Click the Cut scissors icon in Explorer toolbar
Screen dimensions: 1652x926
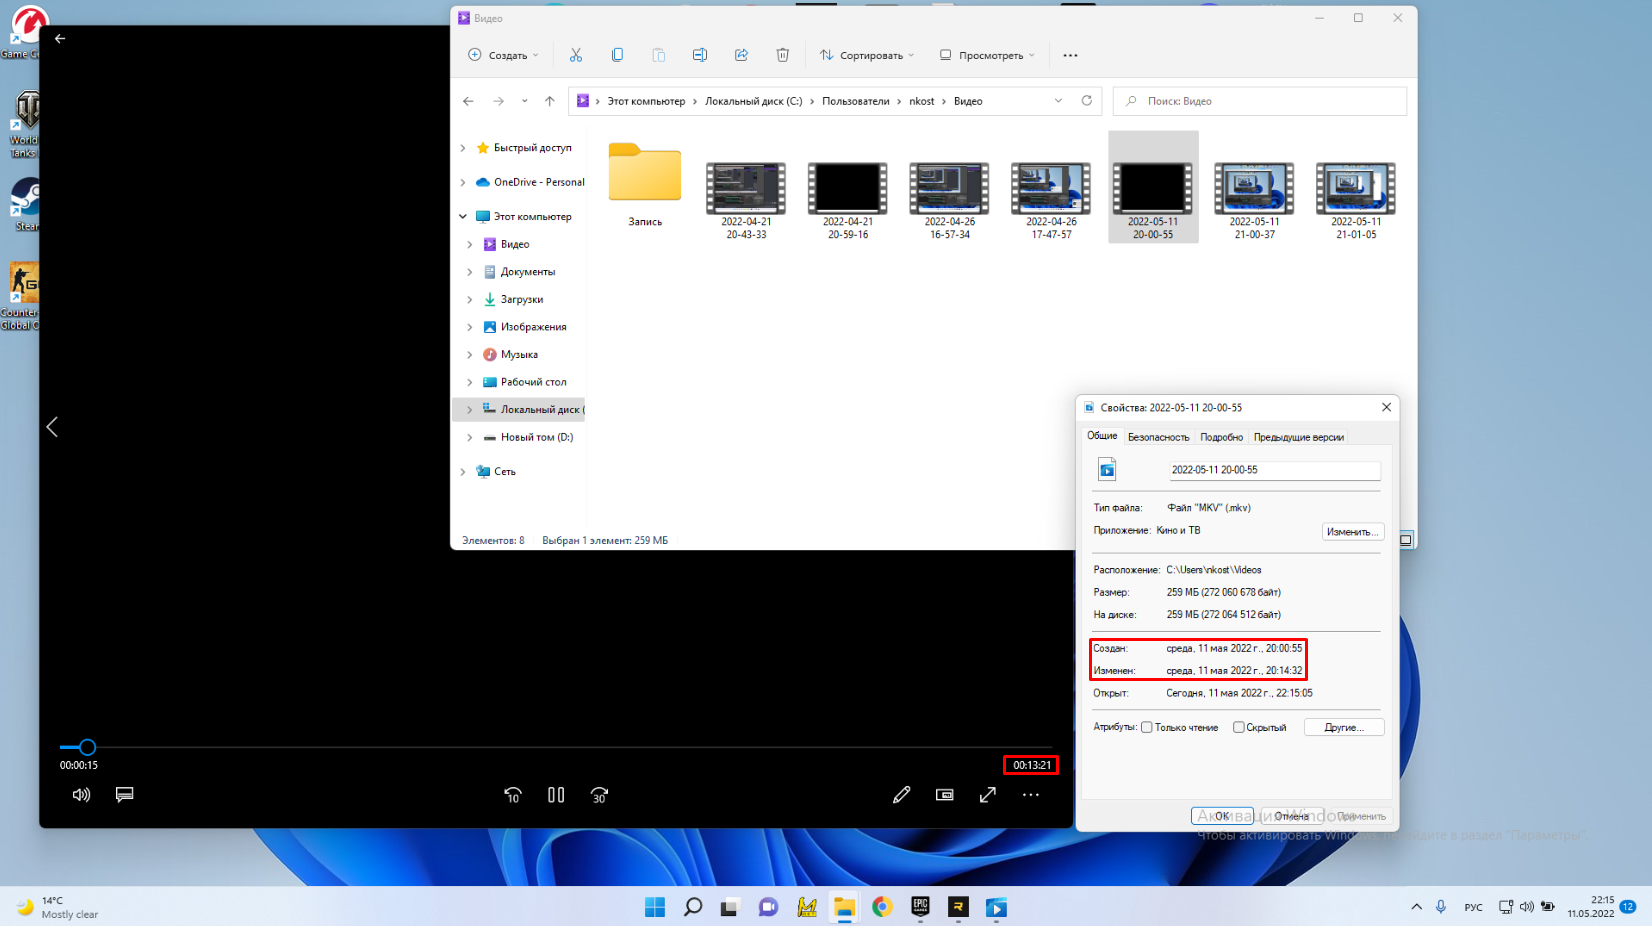click(x=576, y=55)
